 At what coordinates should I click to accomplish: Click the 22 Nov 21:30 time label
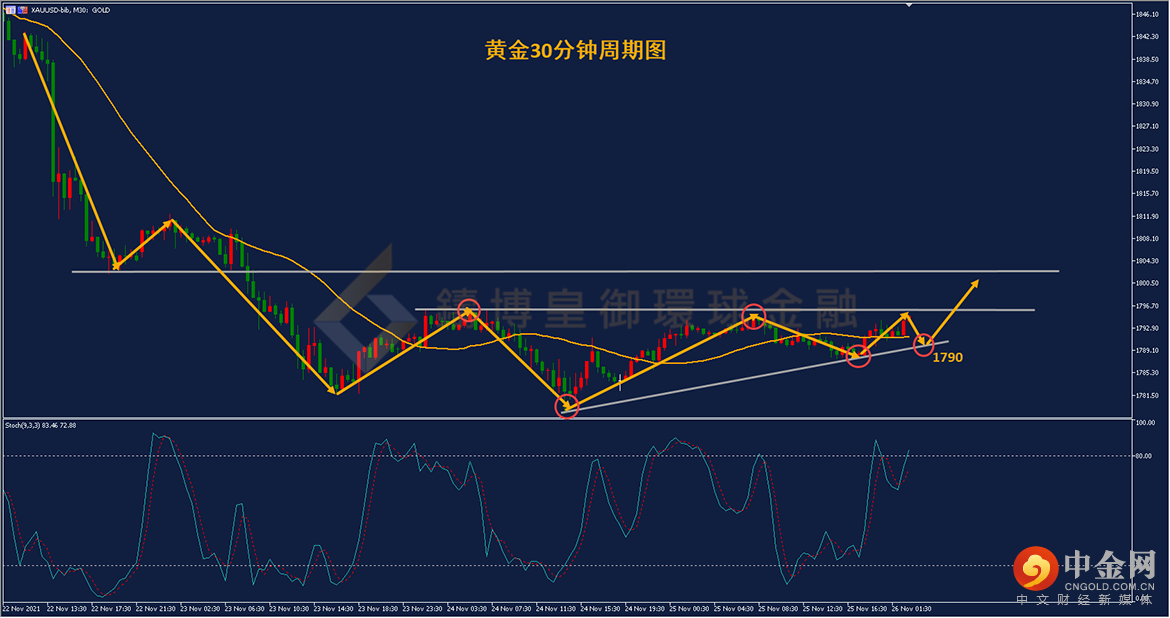156,609
